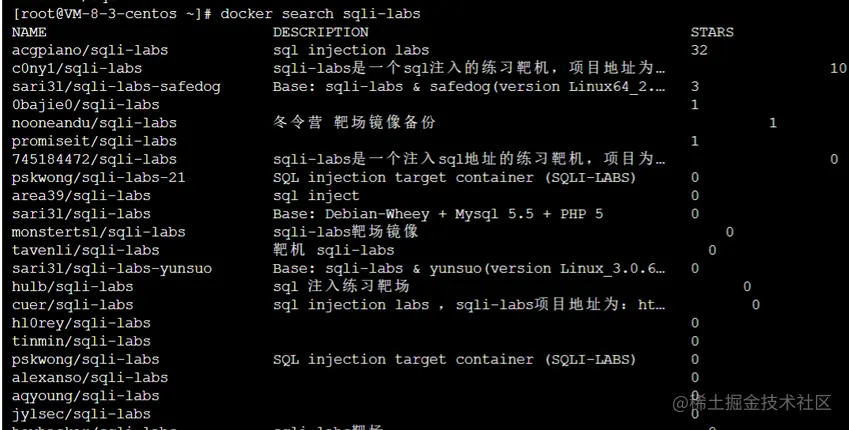Click the STARS column header
Image resolution: width=849 pixels, height=430 pixels.
click(711, 32)
